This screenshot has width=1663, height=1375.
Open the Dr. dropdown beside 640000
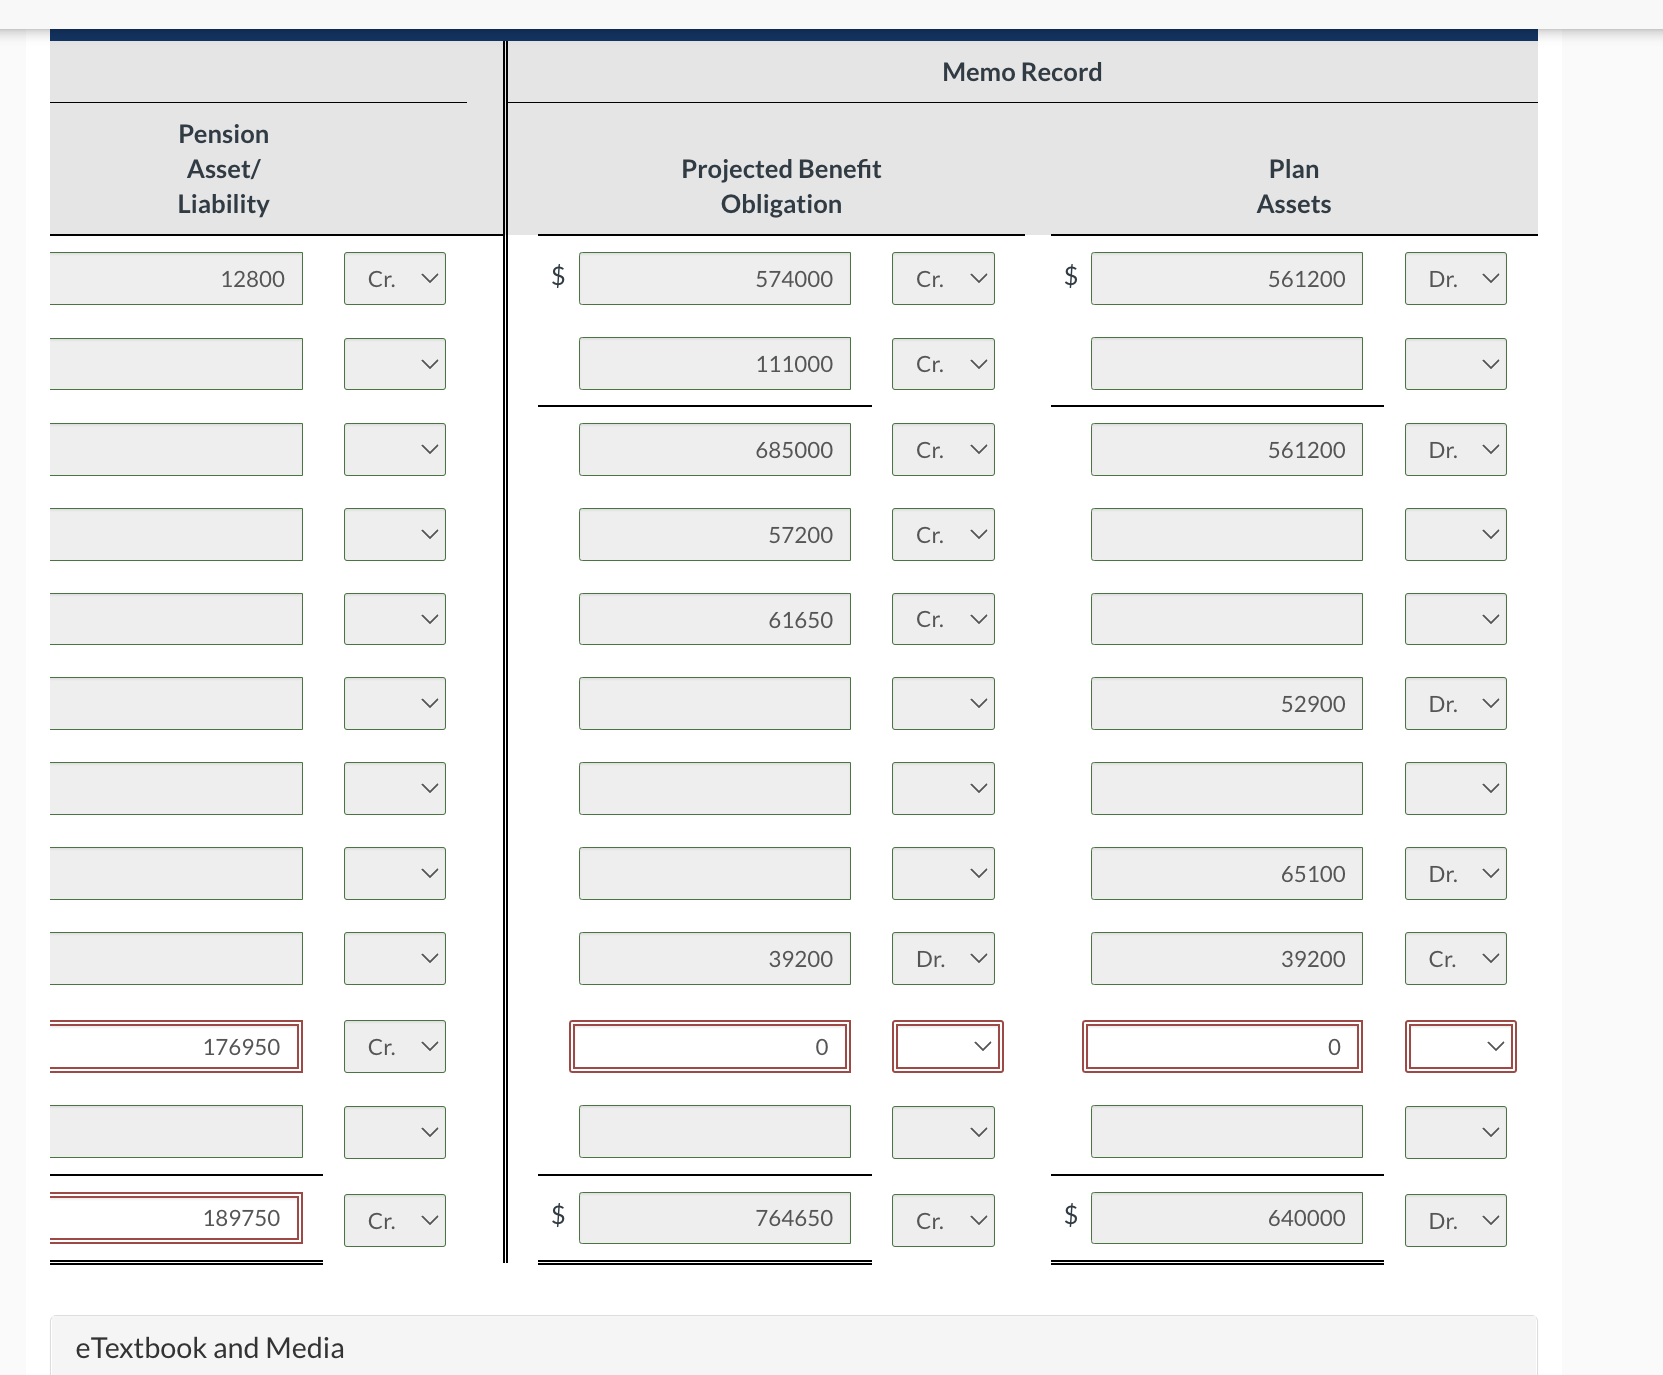point(1455,1221)
